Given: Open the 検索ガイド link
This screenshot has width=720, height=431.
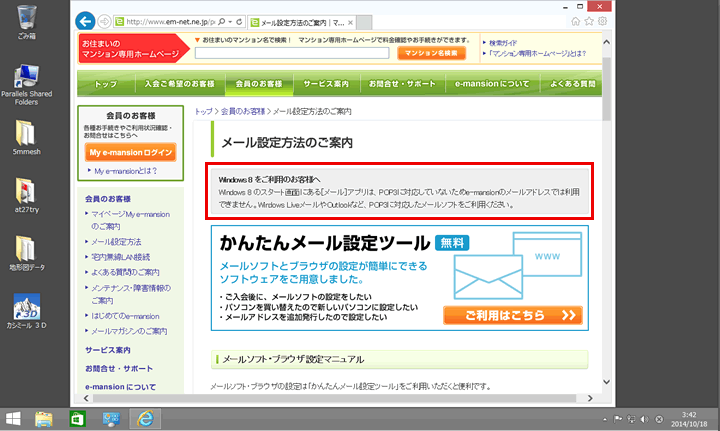Looking at the screenshot, I should (x=503, y=43).
